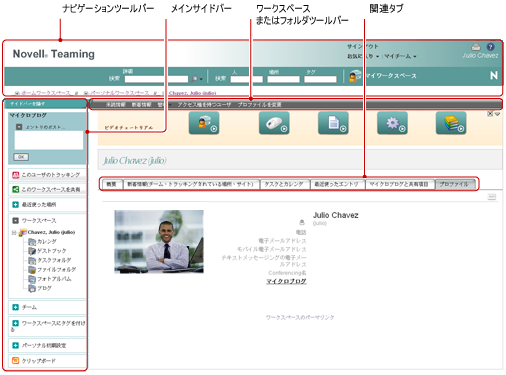
Task: Open the お気に入り dropdown
Action: pyautogui.click(x=363, y=56)
